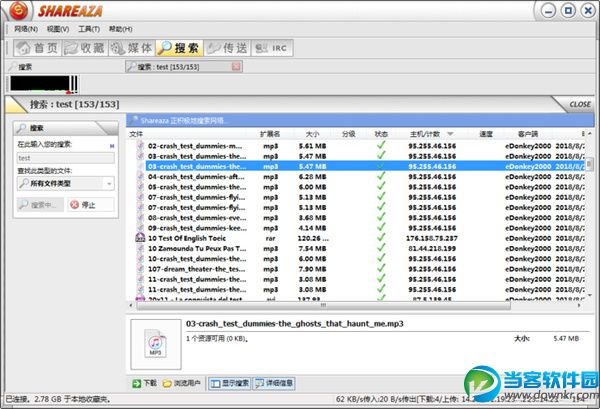This screenshot has height=409, width=600.
Task: Click the 7.90 MB size cell
Action: point(312,269)
